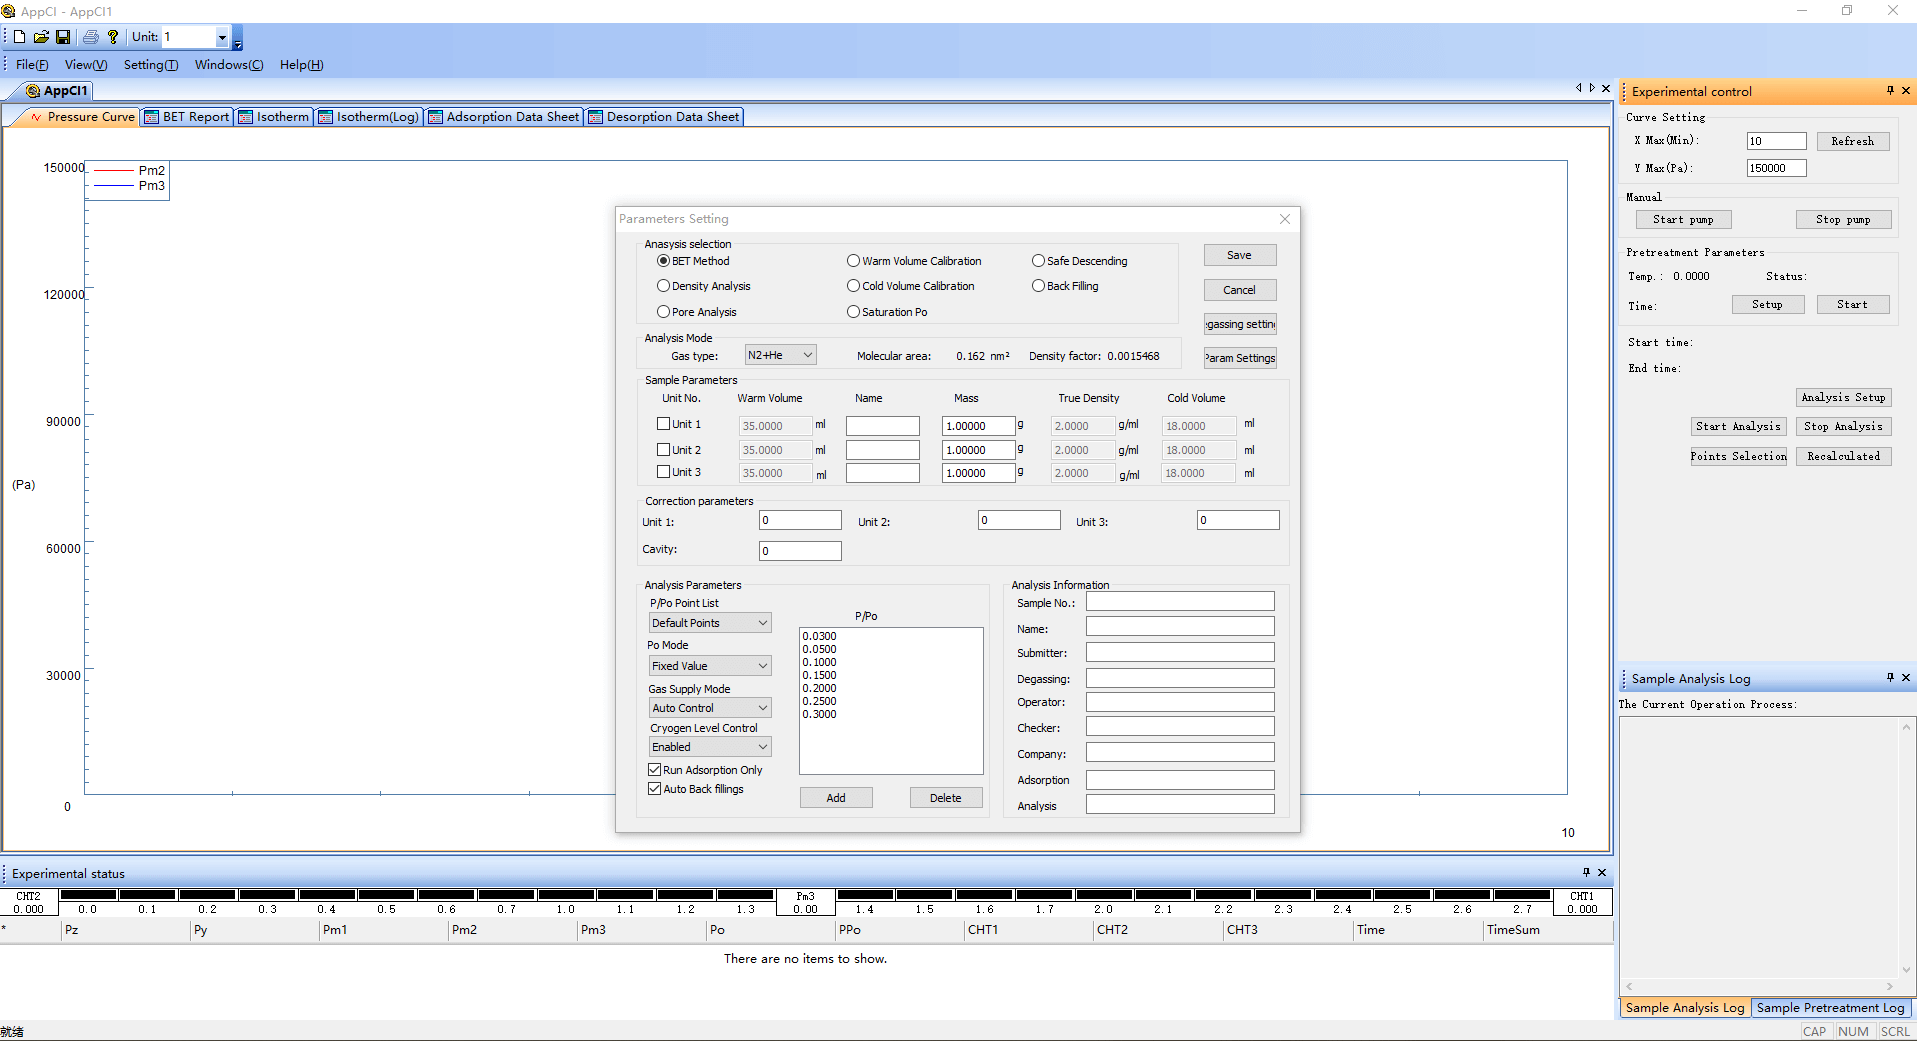Click the Print toolbar icon

(91, 37)
